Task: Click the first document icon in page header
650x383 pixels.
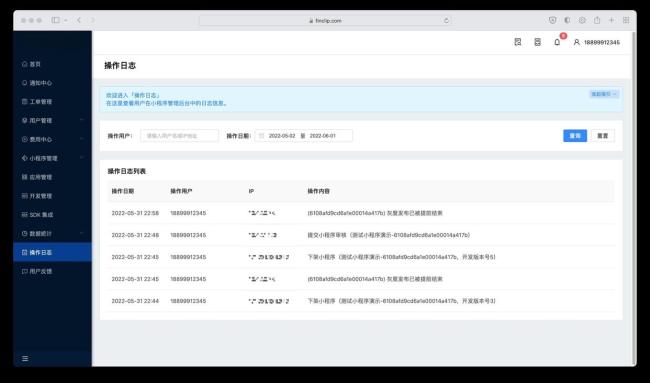Action: [518, 42]
